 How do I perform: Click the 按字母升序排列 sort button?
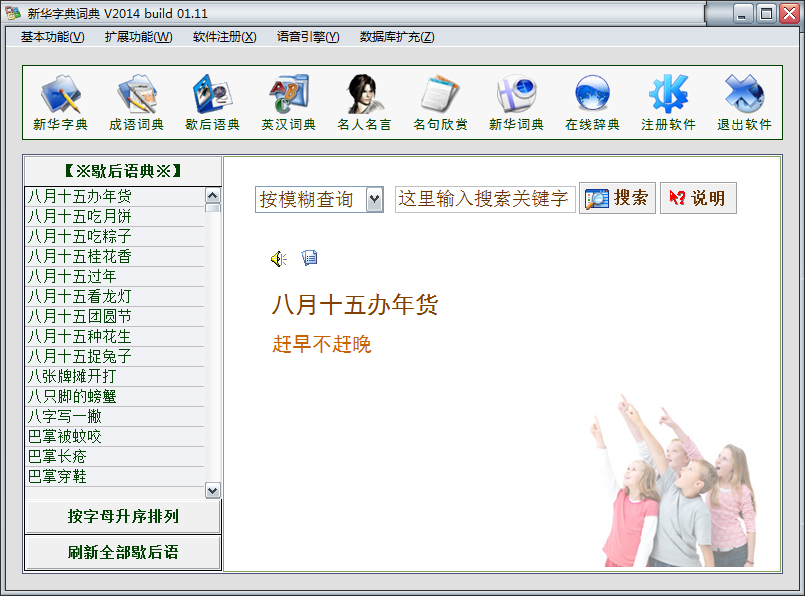click(123, 516)
